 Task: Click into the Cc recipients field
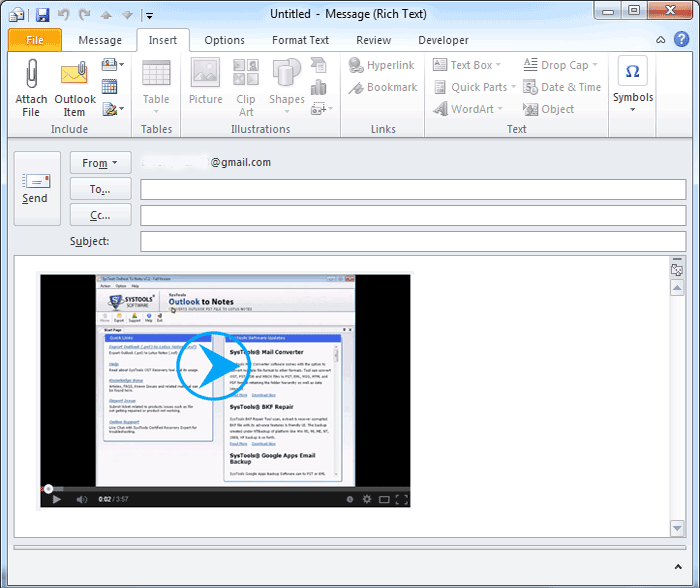pos(413,215)
